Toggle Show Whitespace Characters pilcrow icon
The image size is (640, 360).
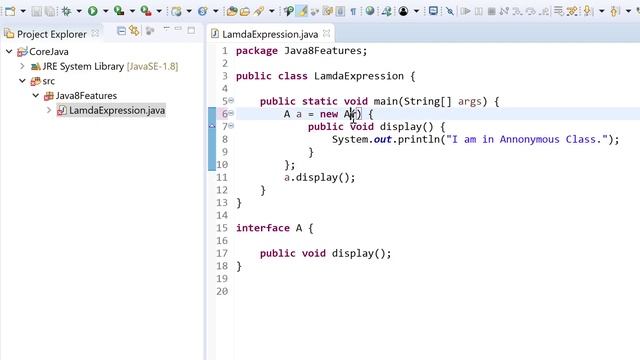[353, 11]
